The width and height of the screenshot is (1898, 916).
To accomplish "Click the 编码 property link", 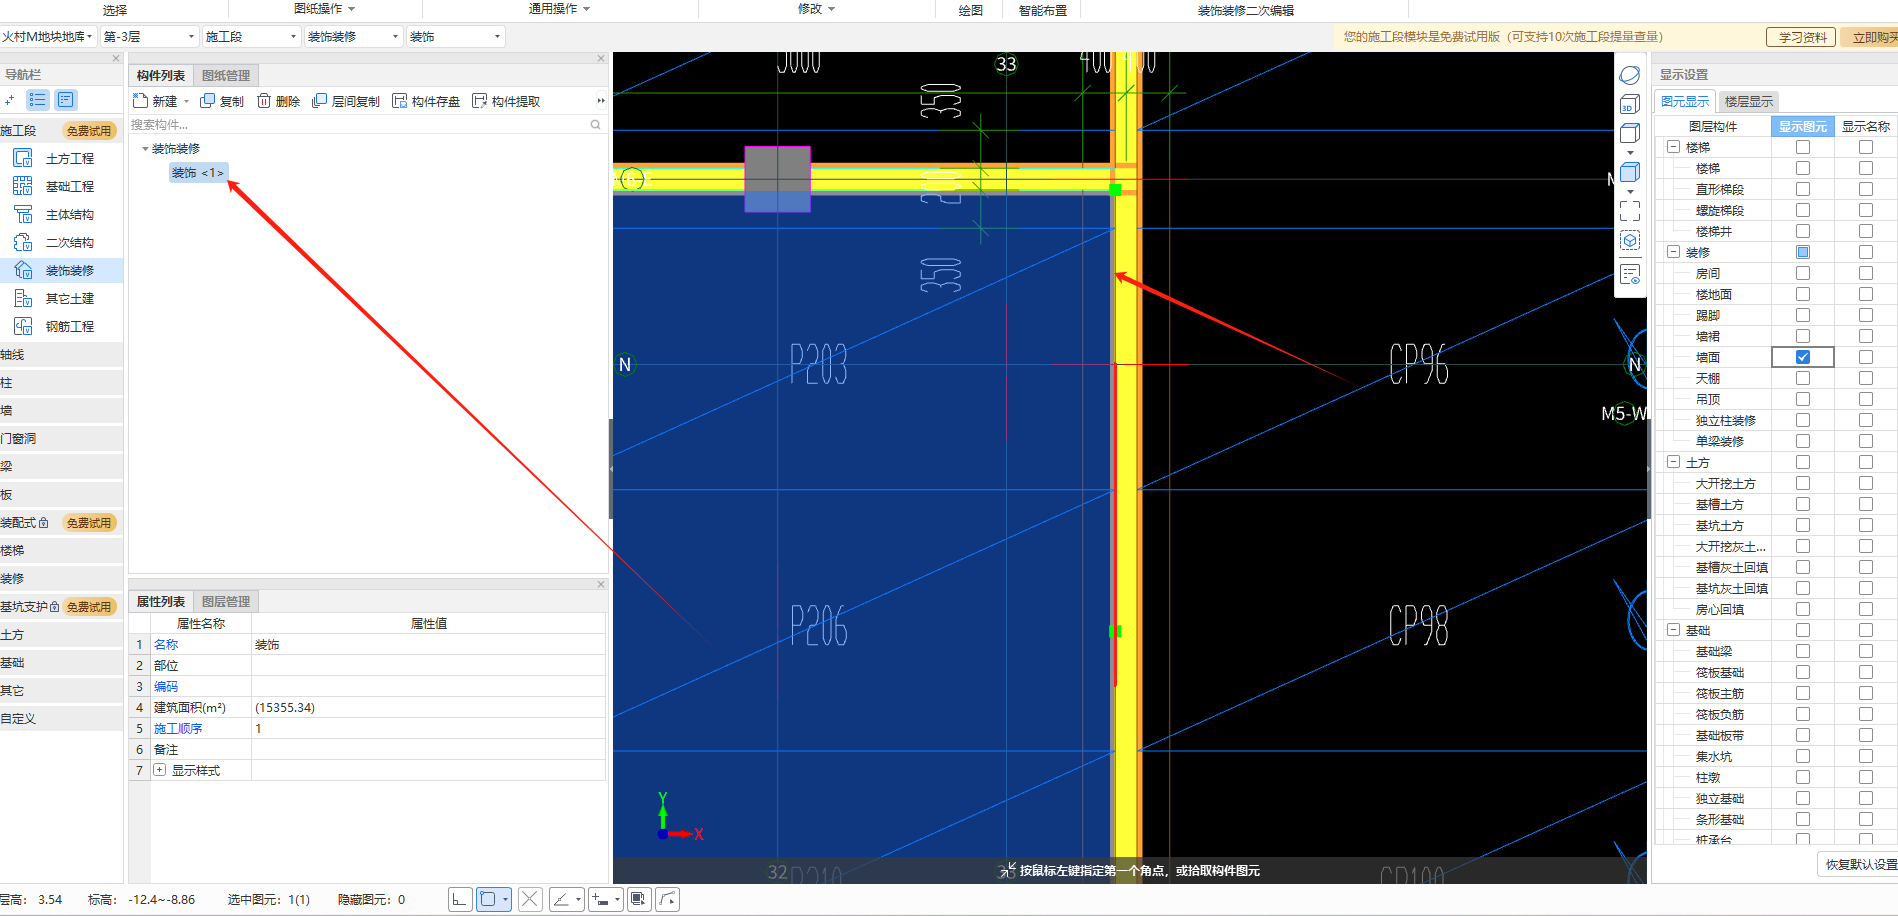I will (x=166, y=686).
